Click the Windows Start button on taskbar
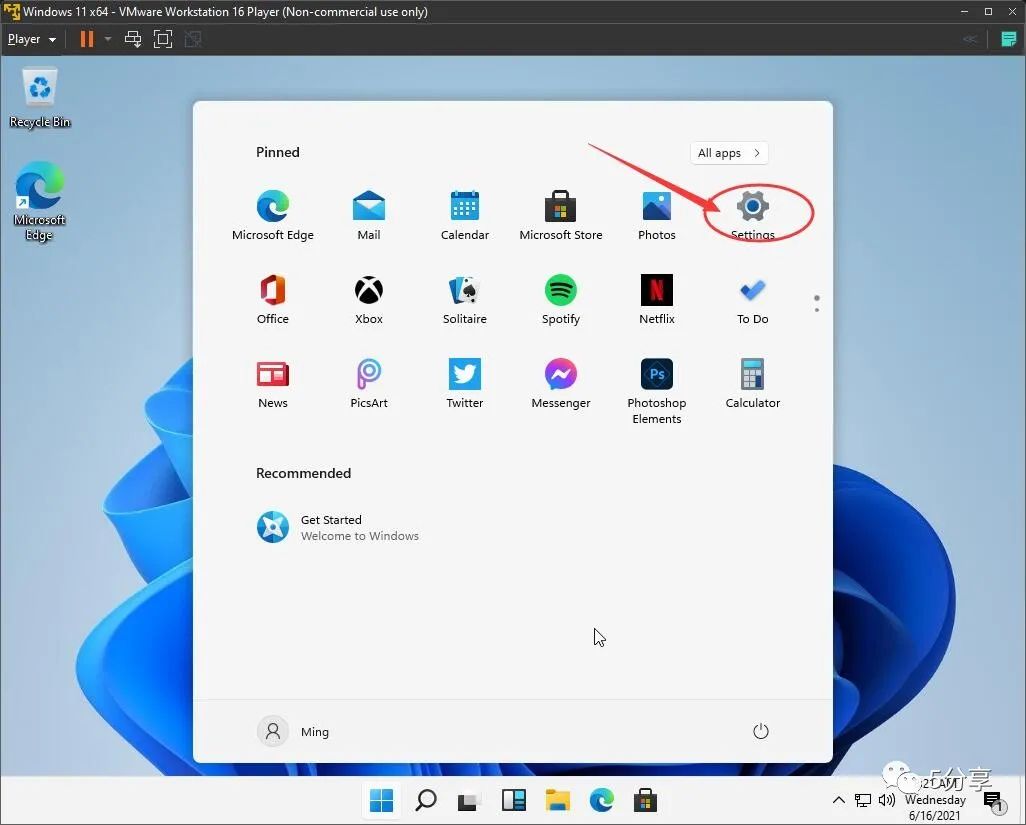Screen dimensions: 1026x825 381,799
